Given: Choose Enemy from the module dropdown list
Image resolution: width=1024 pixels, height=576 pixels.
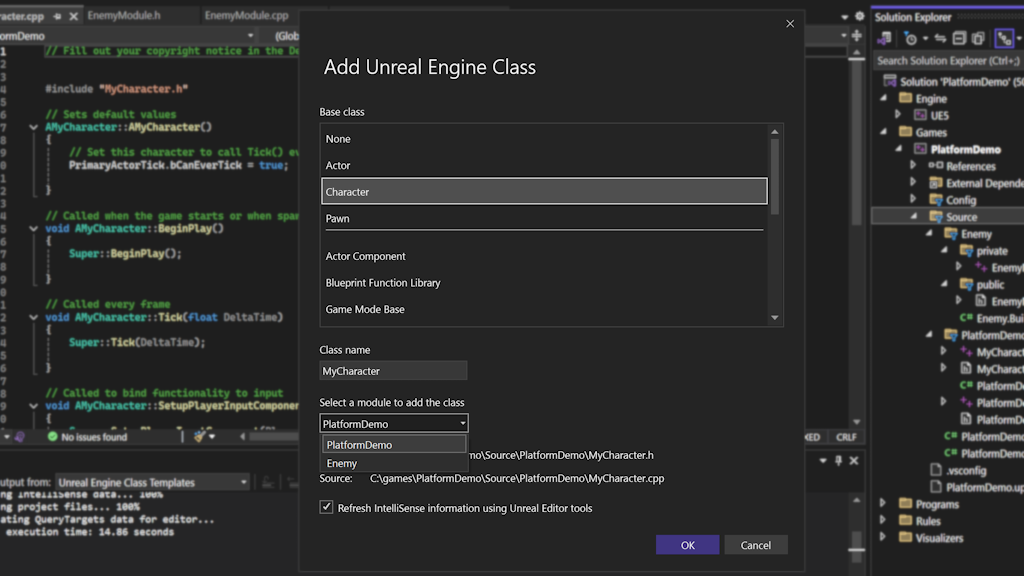Looking at the screenshot, I should (342, 463).
